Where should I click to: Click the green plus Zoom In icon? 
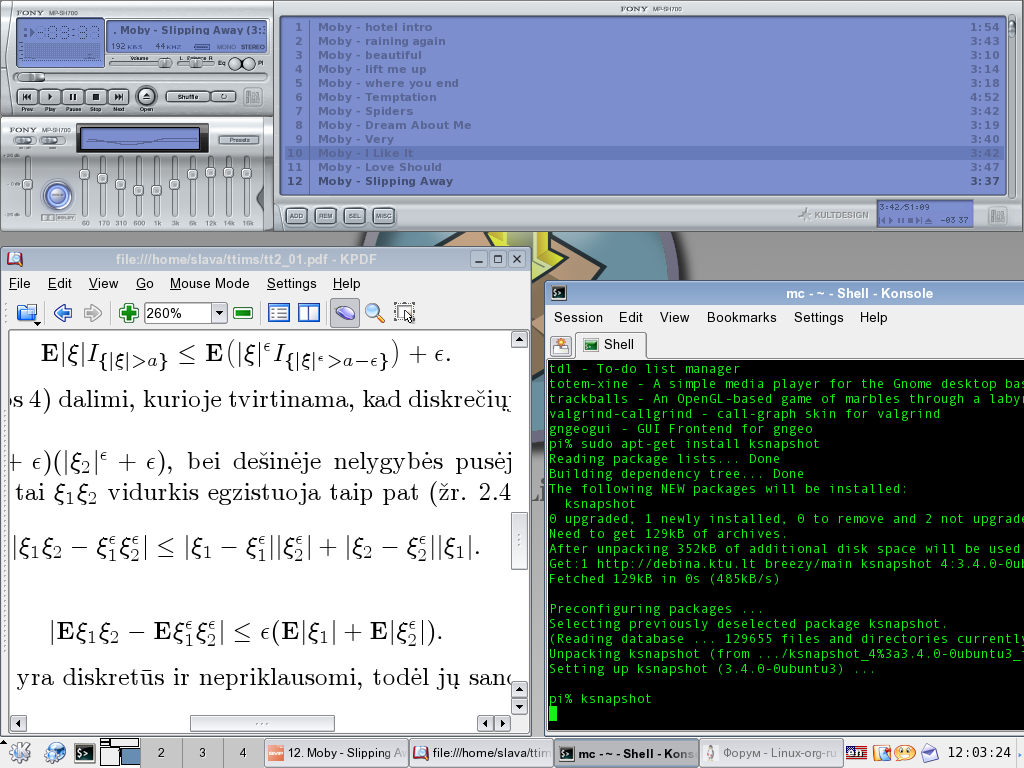click(x=129, y=313)
